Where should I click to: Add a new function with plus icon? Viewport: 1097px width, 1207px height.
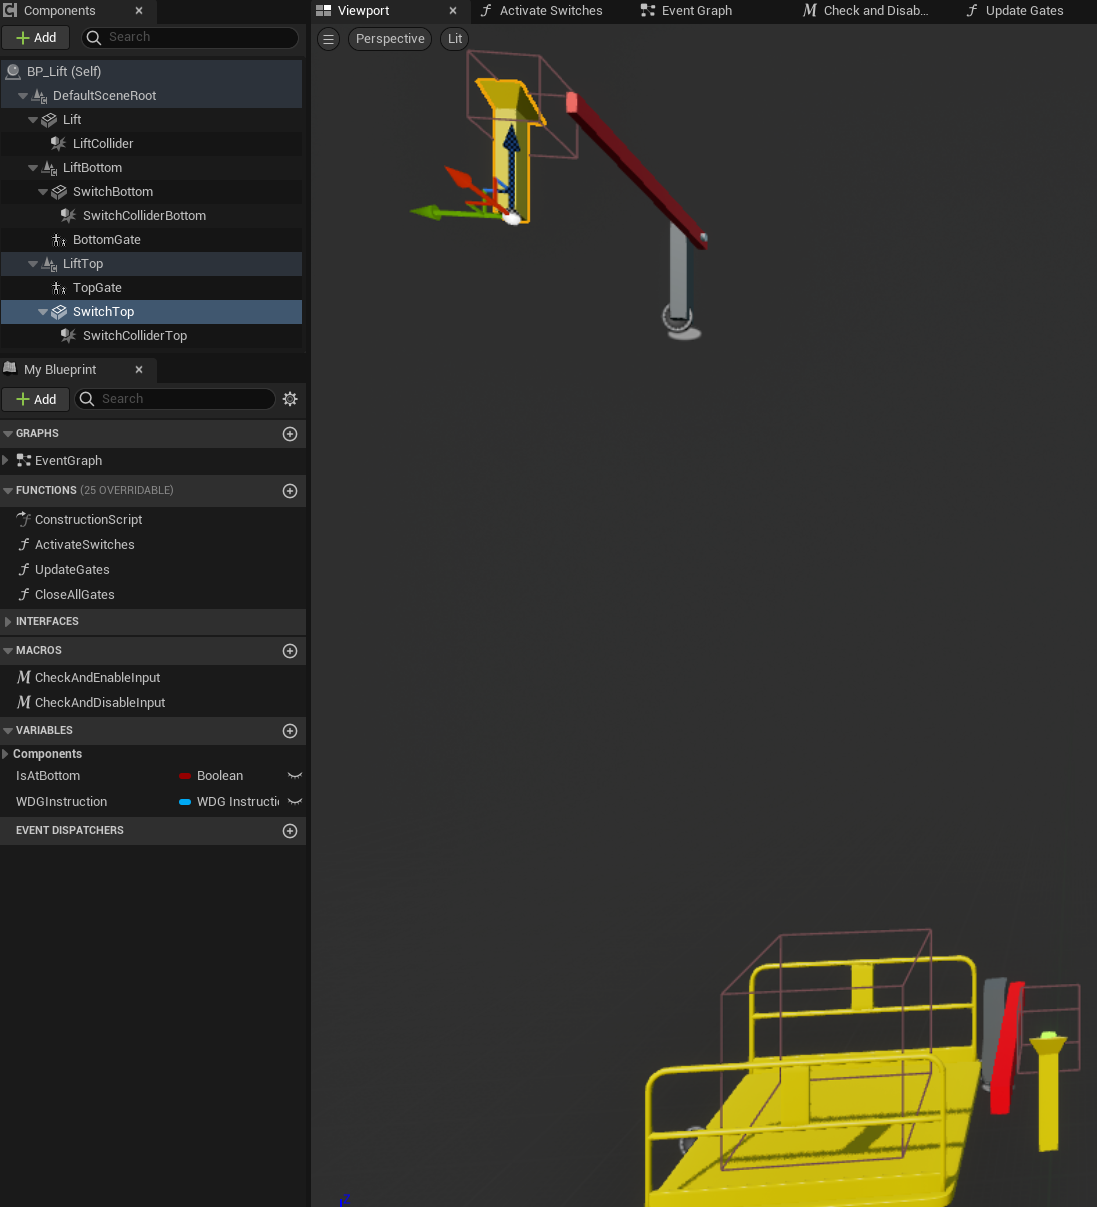click(290, 491)
